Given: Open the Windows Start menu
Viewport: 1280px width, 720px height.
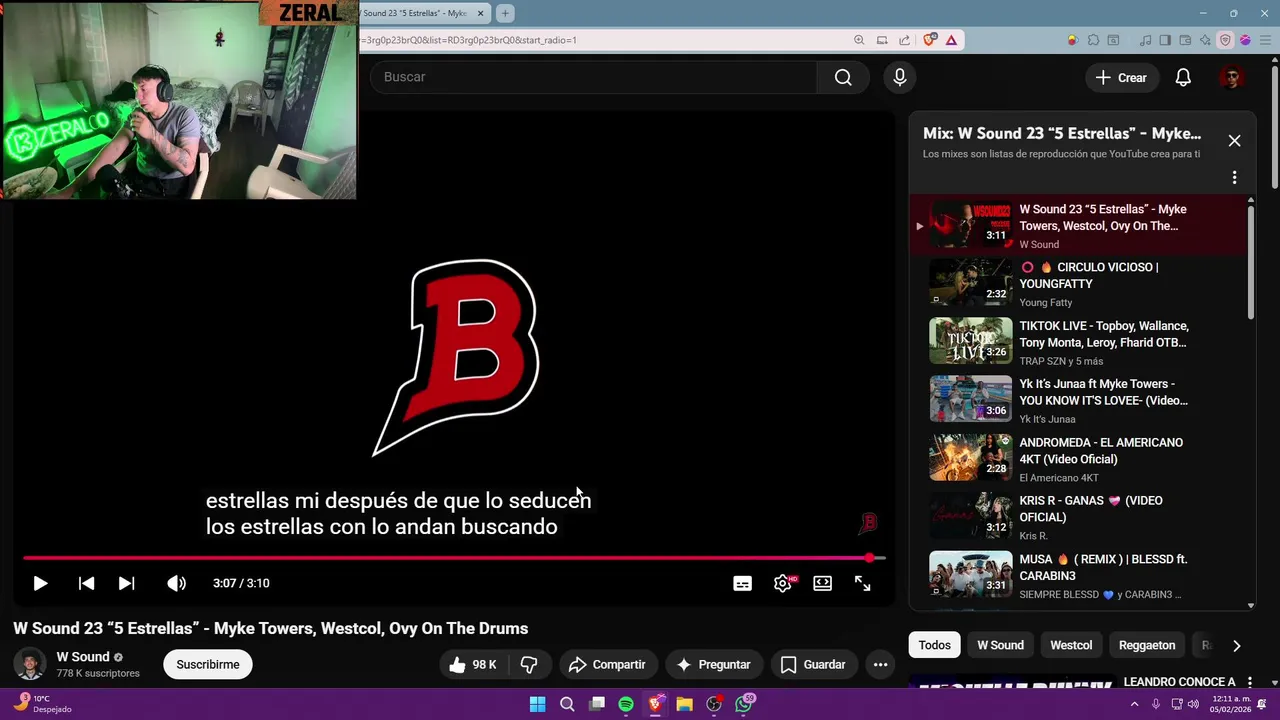Looking at the screenshot, I should [x=537, y=704].
